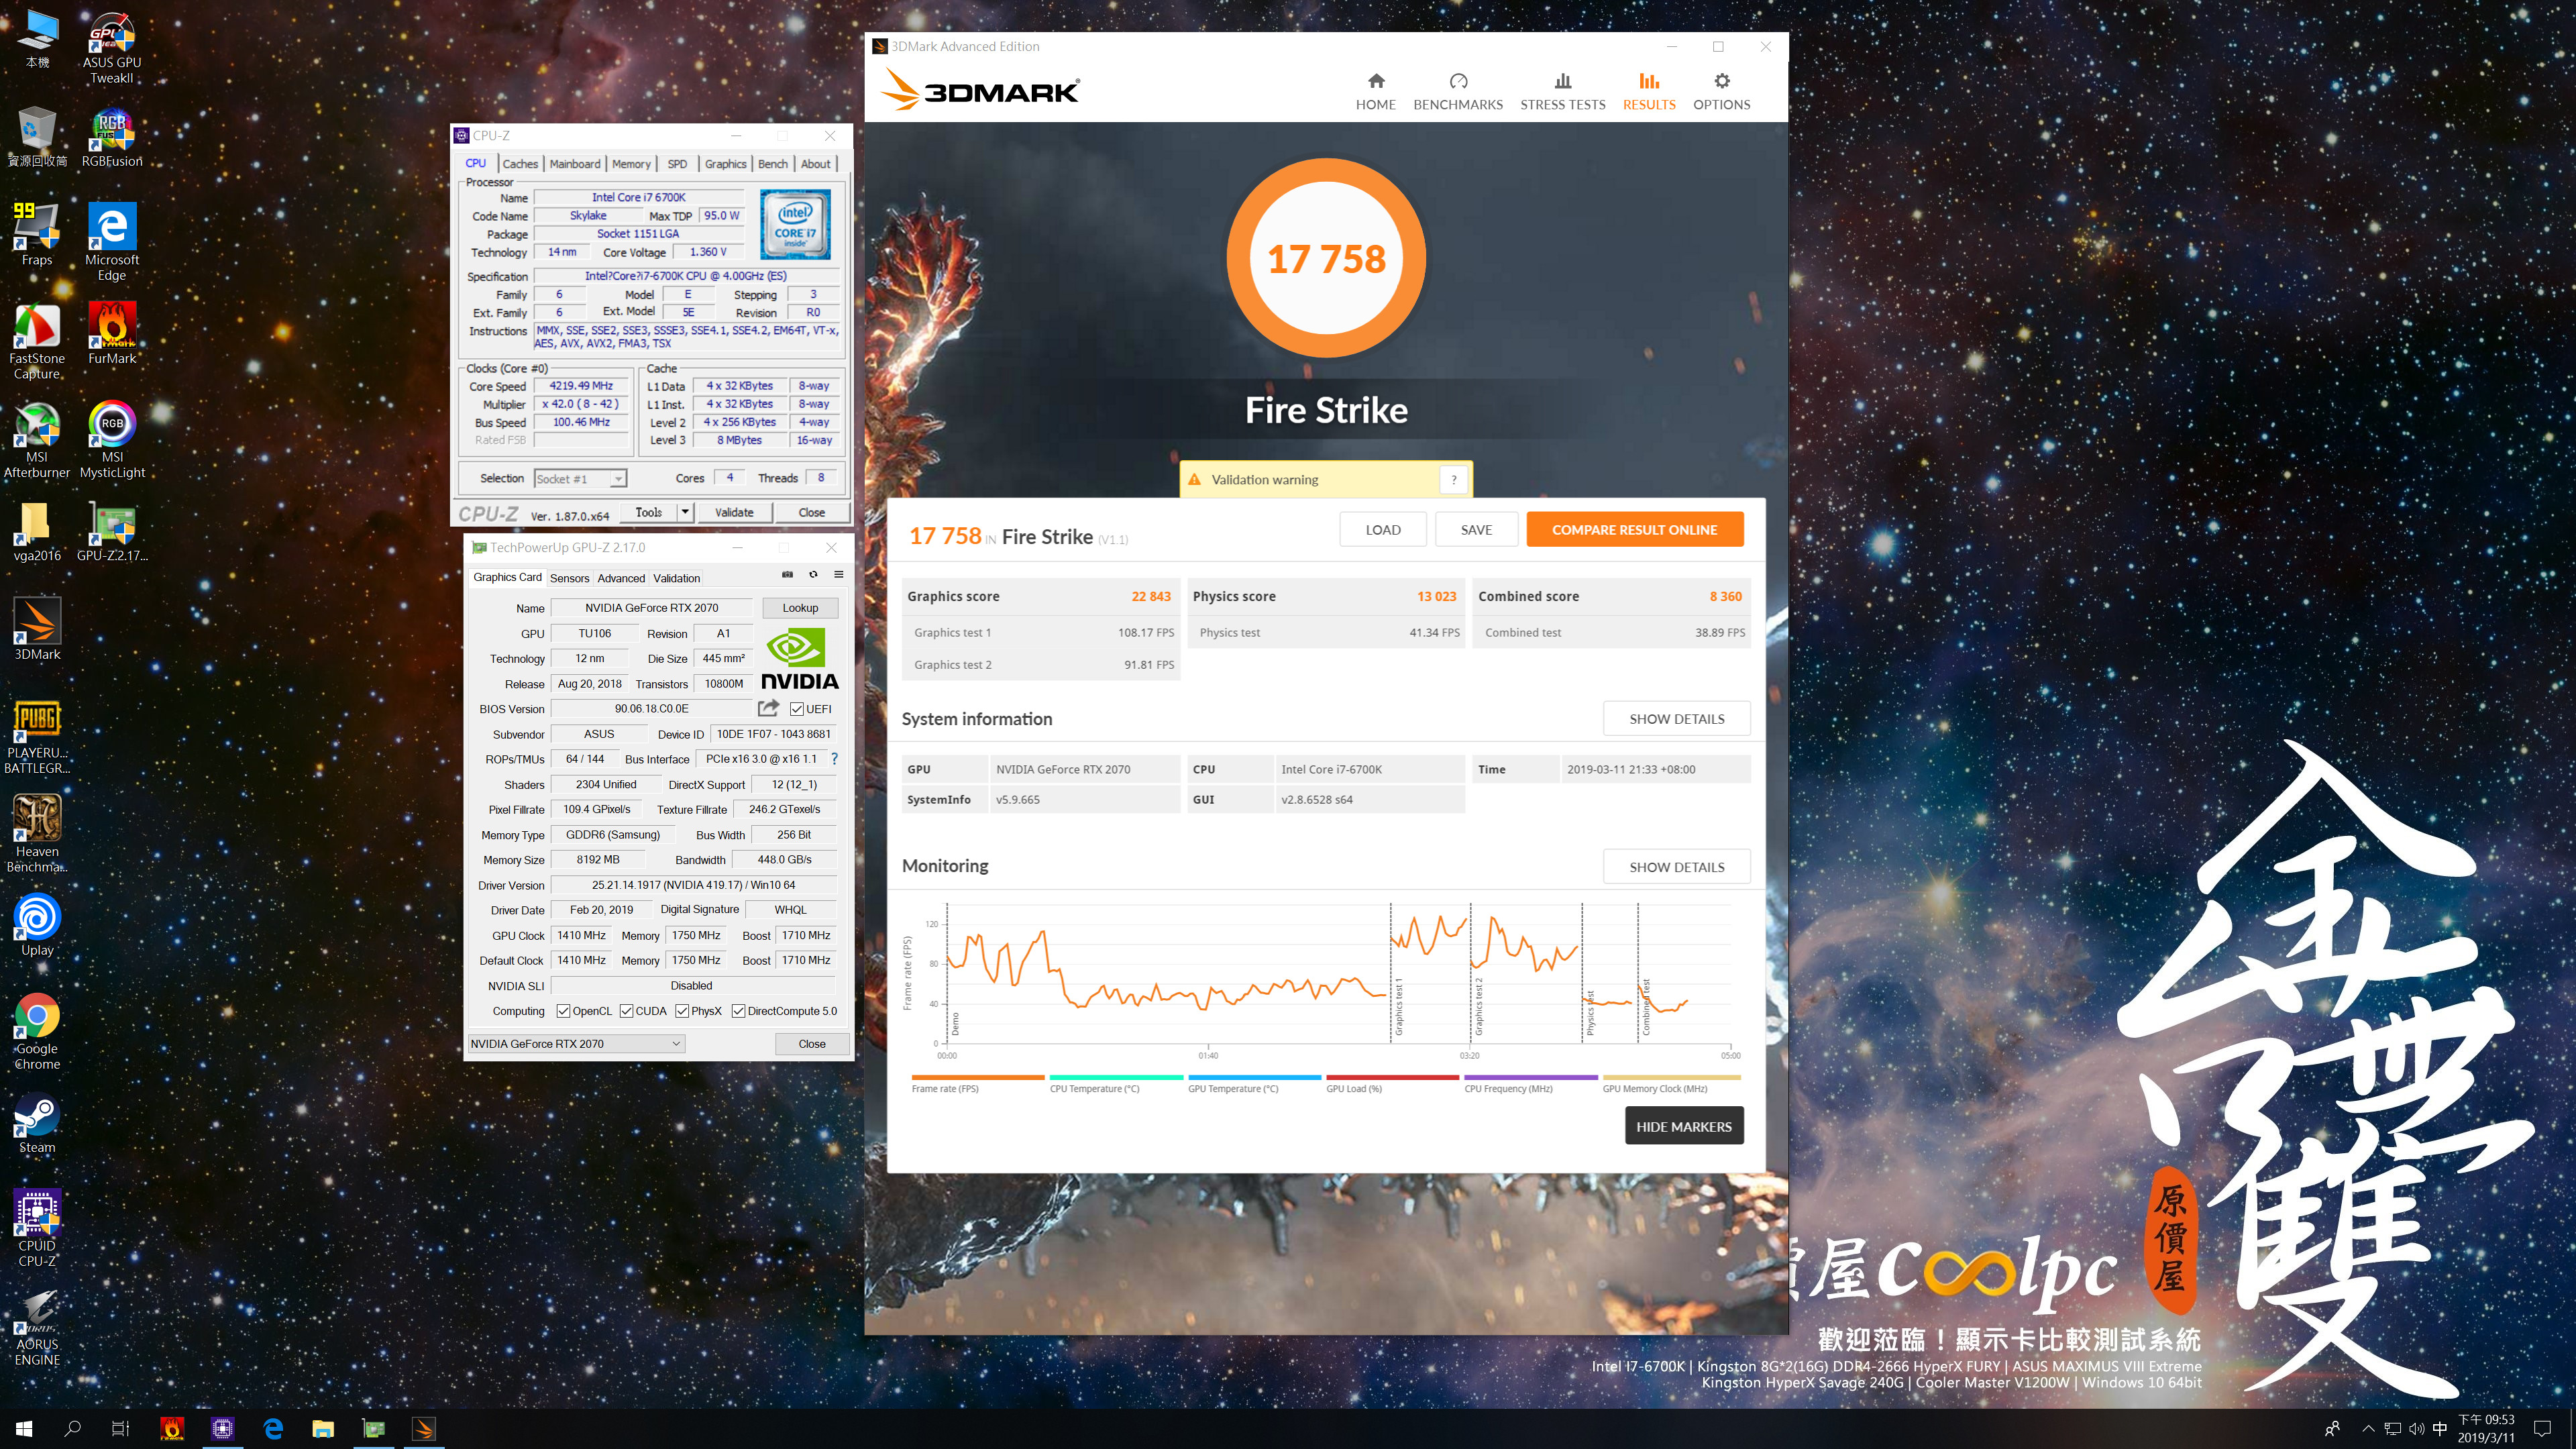The image size is (2576, 1449).
Task: Show hidden tray icons chevron
Action: point(2367,1428)
